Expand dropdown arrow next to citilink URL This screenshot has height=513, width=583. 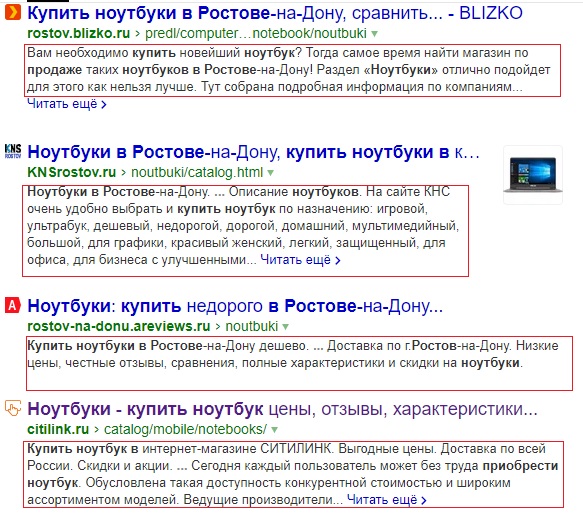(x=274, y=430)
